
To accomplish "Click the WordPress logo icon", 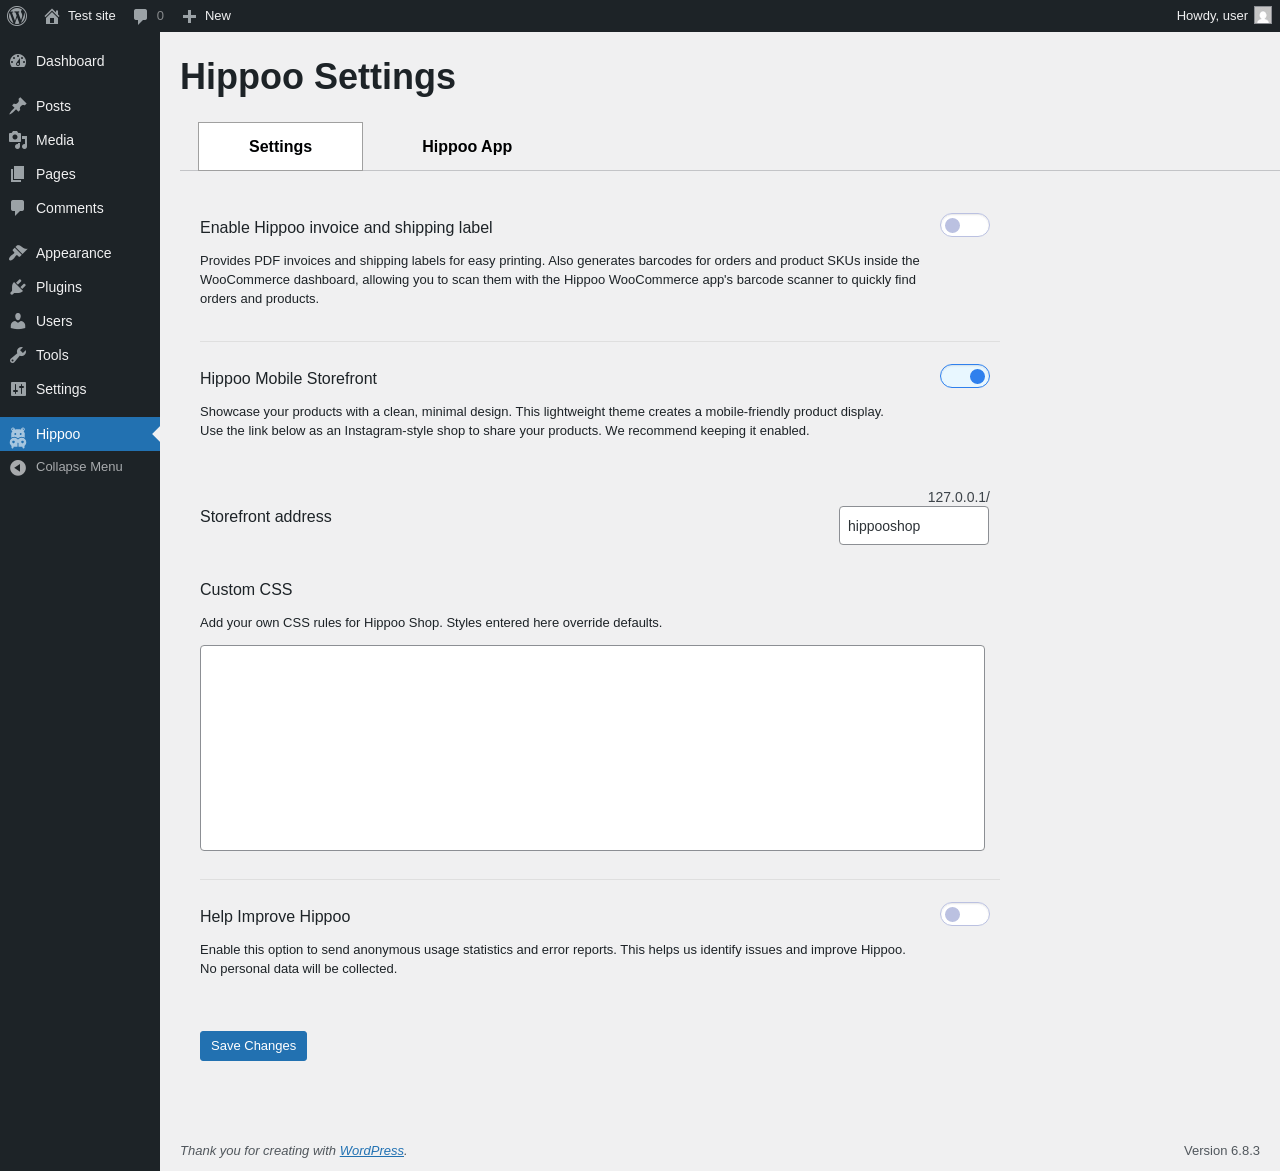I will 17,16.
